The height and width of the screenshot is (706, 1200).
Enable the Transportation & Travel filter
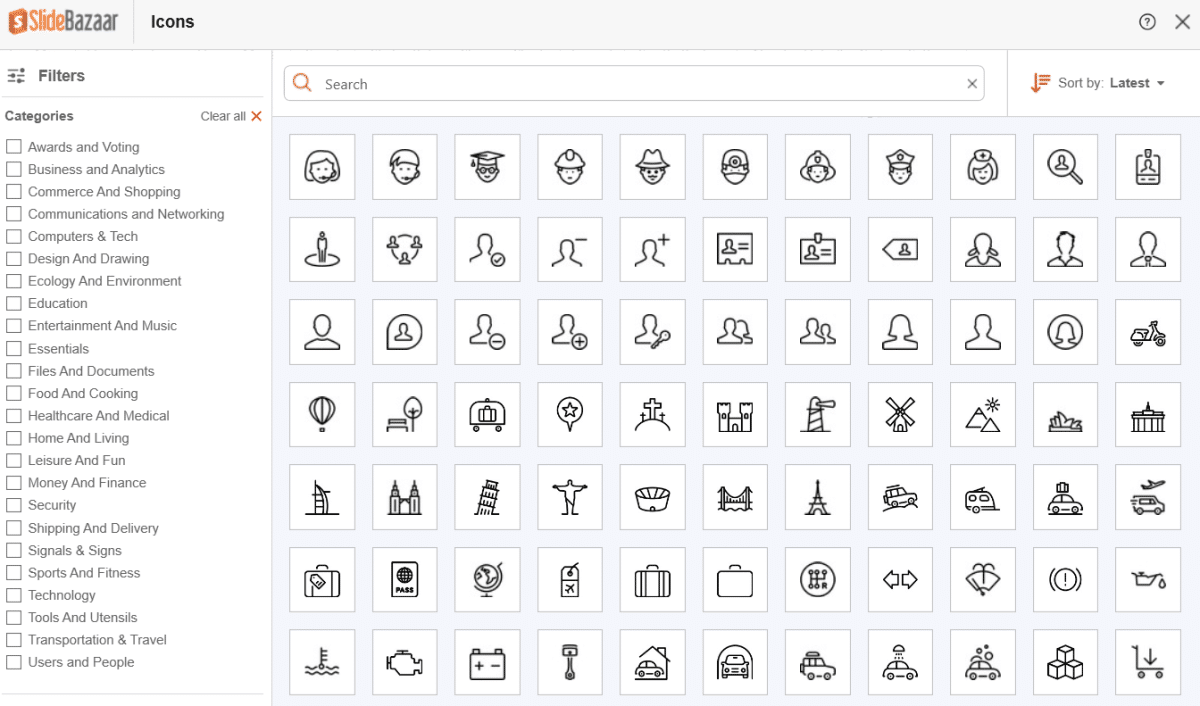click(14, 640)
